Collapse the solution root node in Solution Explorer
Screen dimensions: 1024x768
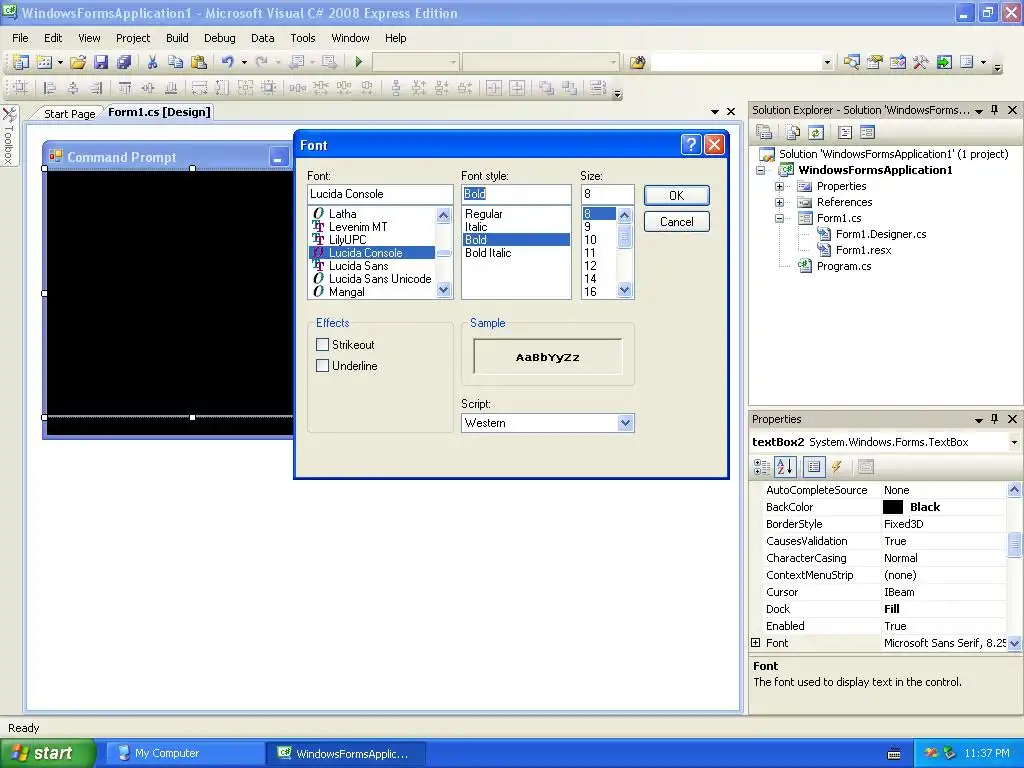tap(761, 170)
